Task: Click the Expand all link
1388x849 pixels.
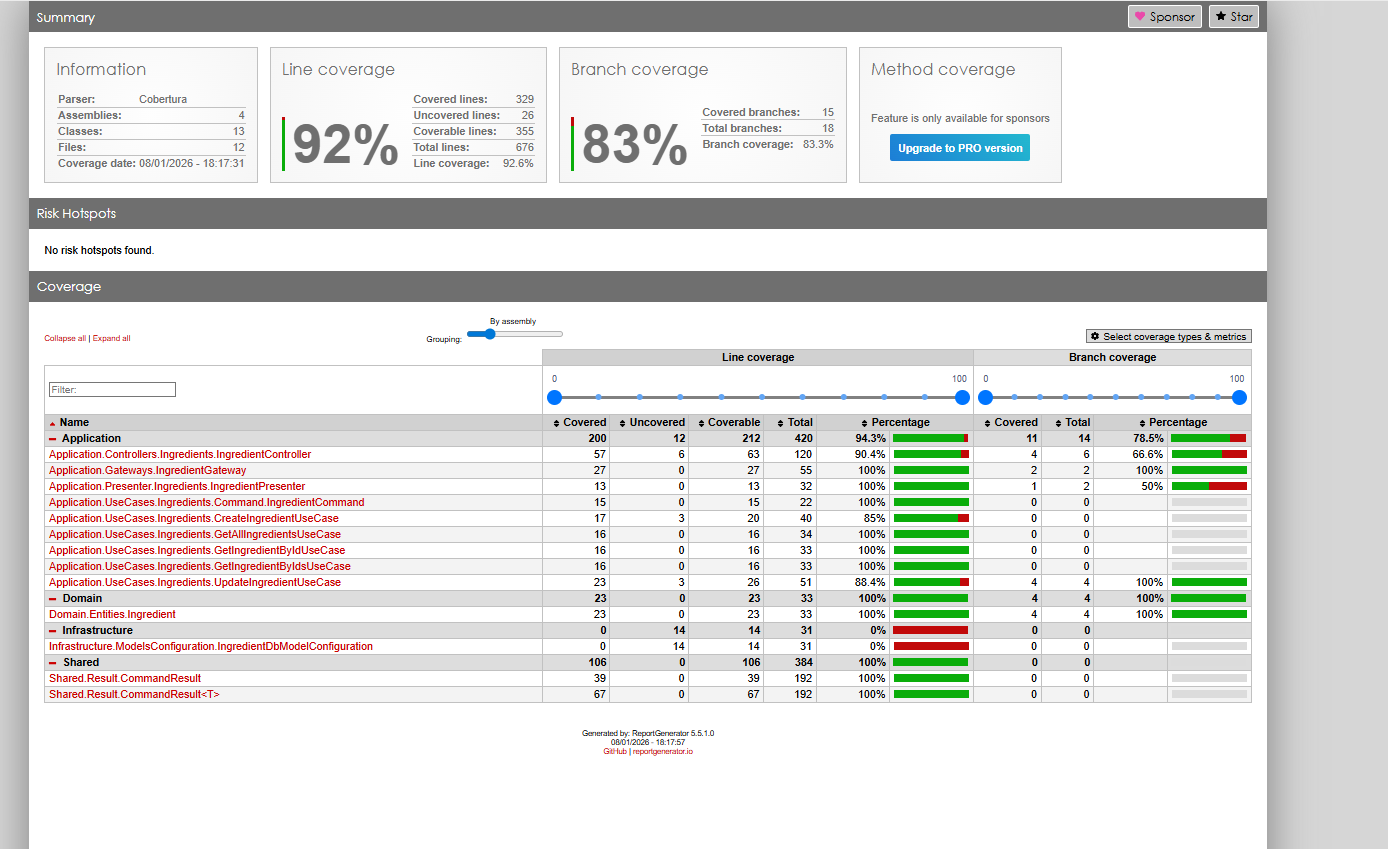Action: pos(111,338)
